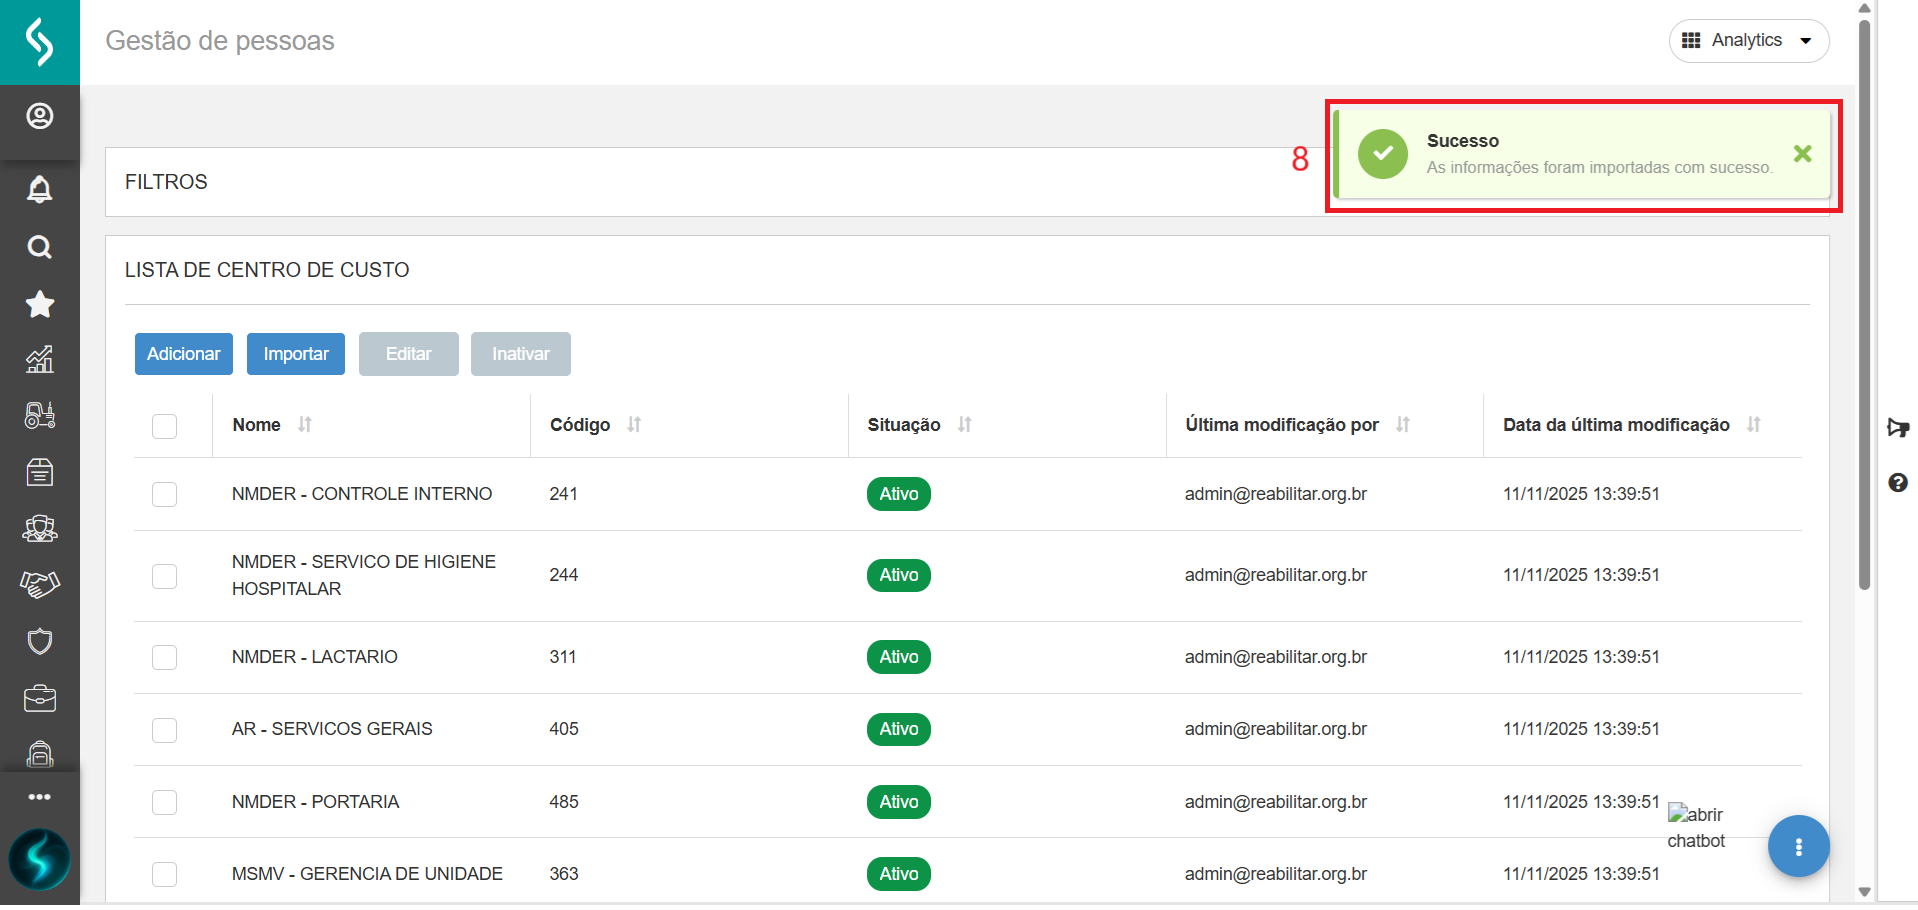The image size is (1918, 910).
Task: Expand the Analytics dropdown
Action: coord(1748,41)
